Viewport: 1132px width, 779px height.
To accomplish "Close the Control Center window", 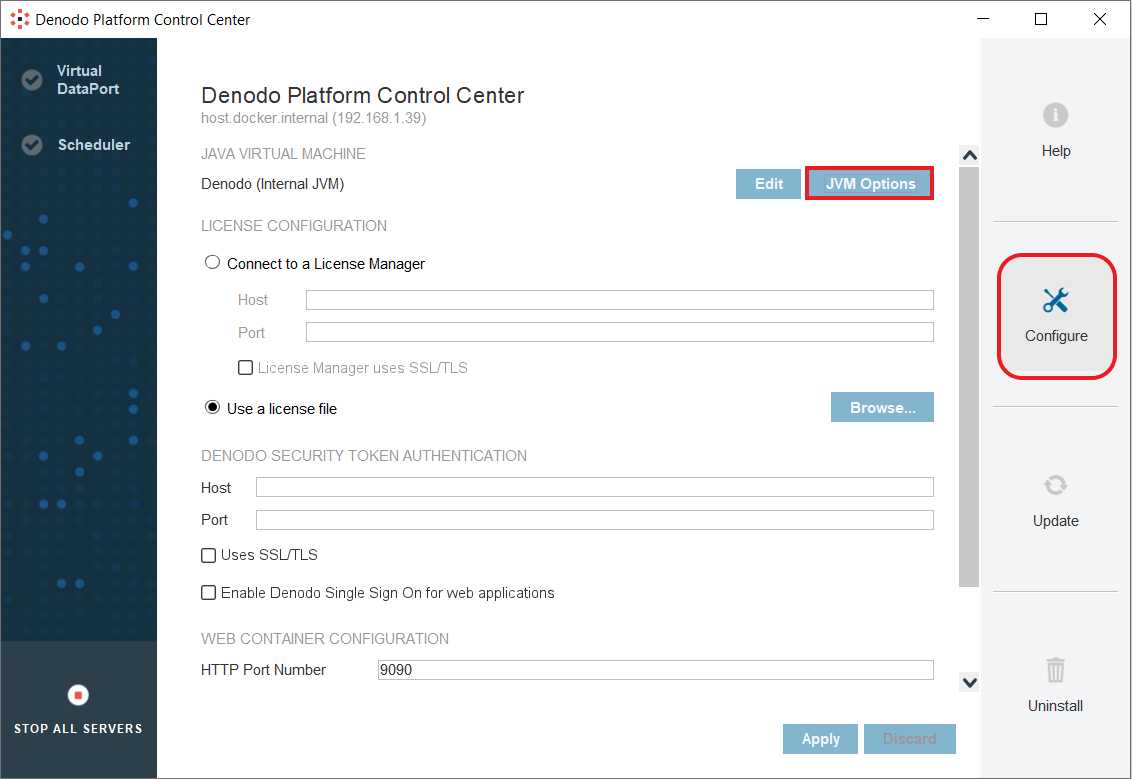I will [x=1100, y=19].
